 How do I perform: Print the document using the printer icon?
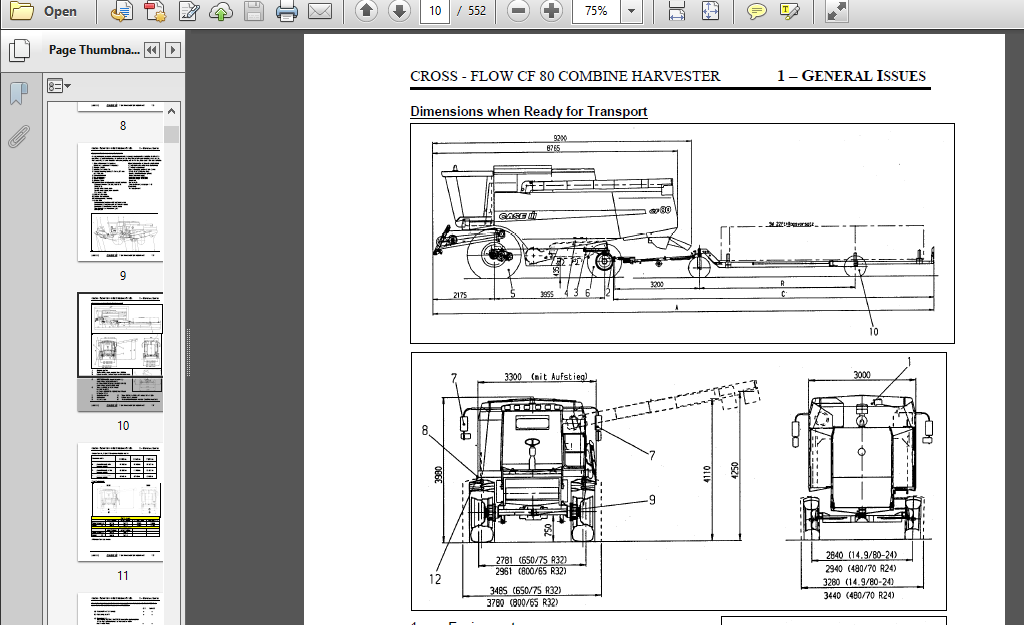(287, 11)
